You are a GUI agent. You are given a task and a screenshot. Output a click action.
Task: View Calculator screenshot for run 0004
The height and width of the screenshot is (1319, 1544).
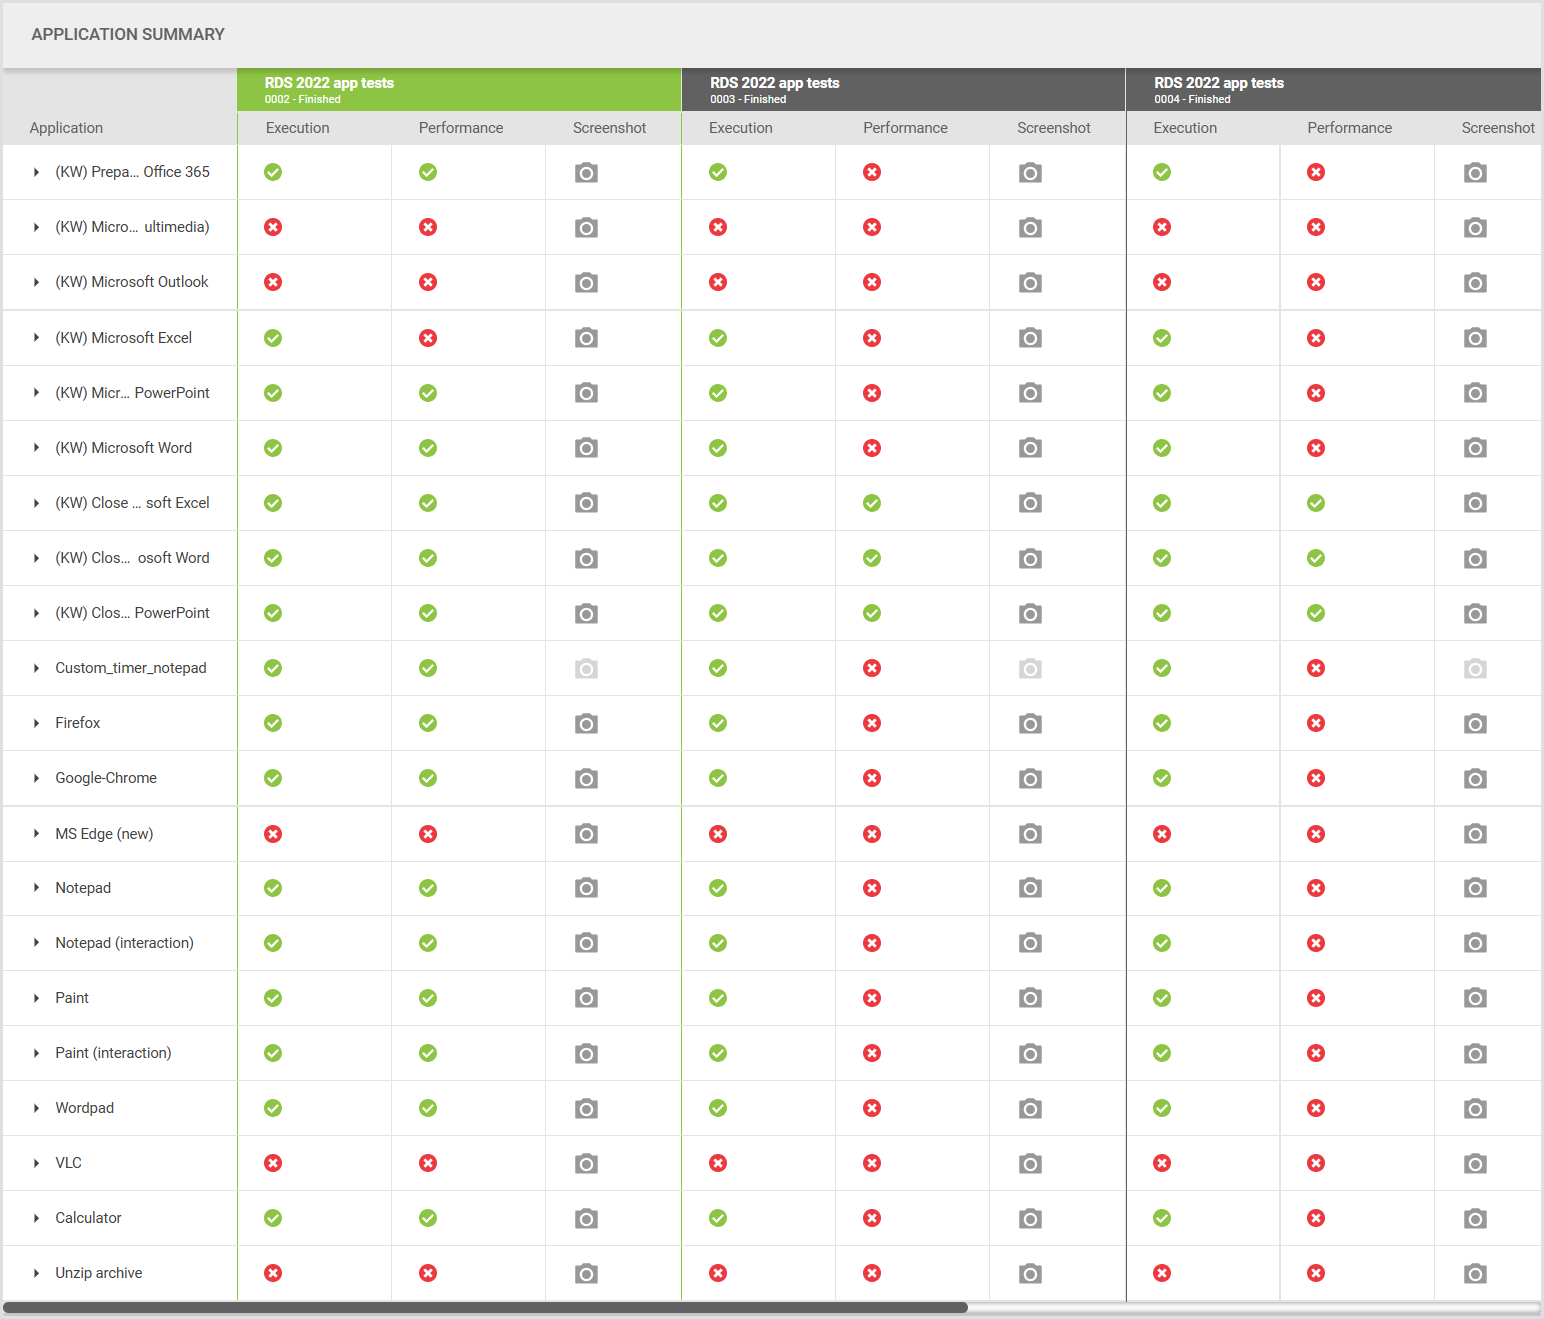pyautogui.click(x=1474, y=1218)
